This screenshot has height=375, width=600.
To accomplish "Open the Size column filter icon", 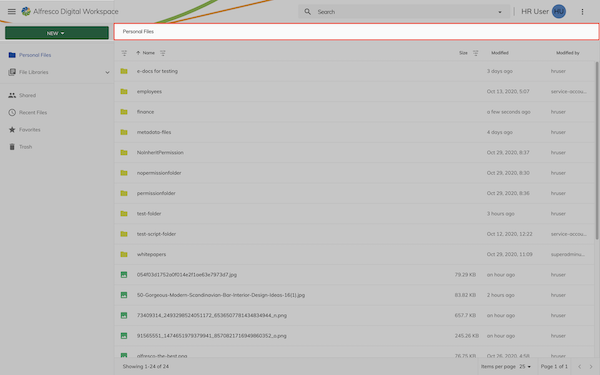I will (475, 53).
